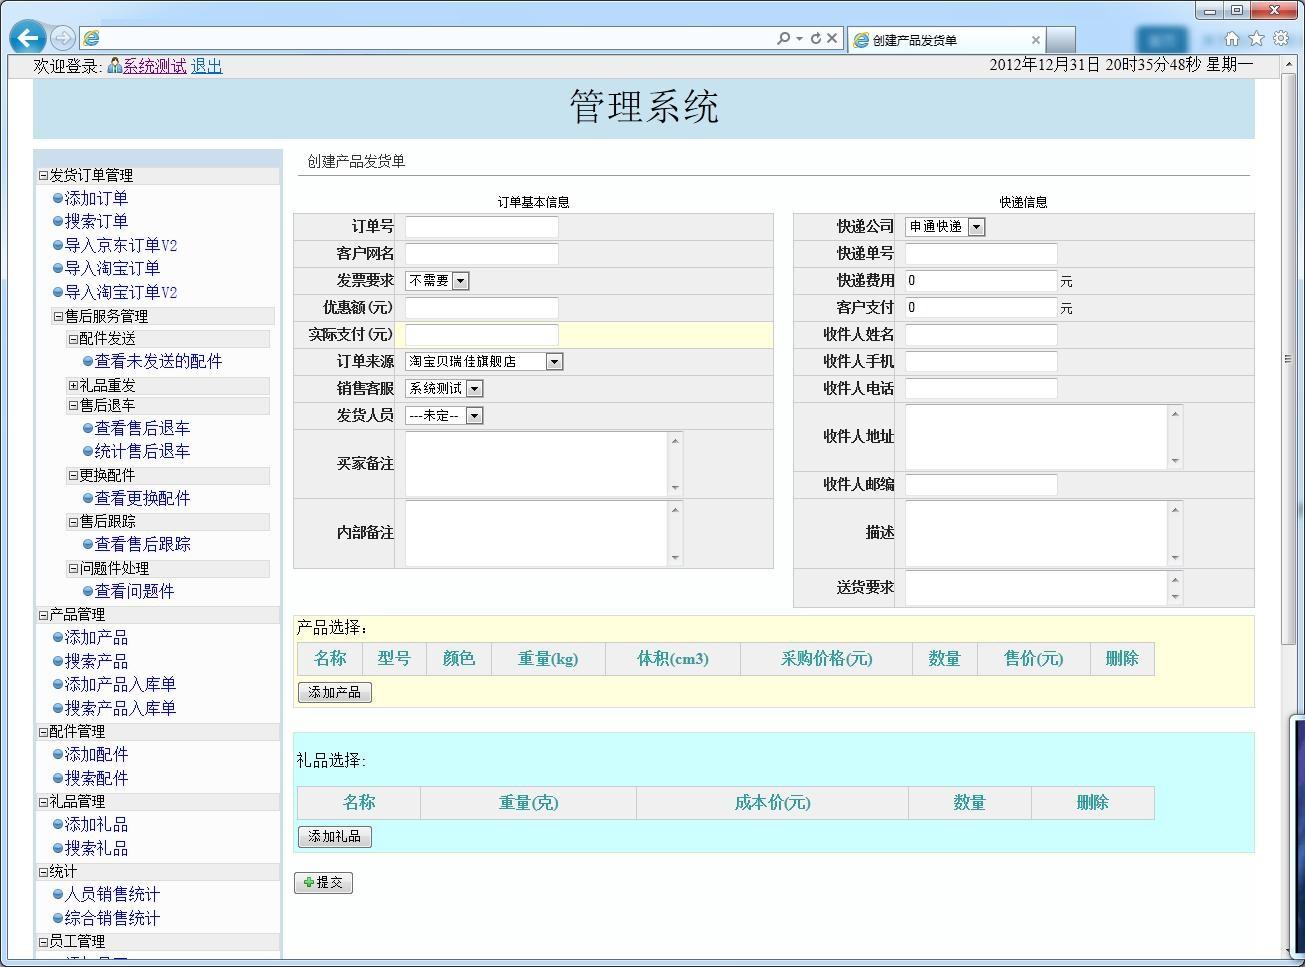Open the 快递公司 dropdown
This screenshot has width=1305, height=967.
(x=976, y=227)
